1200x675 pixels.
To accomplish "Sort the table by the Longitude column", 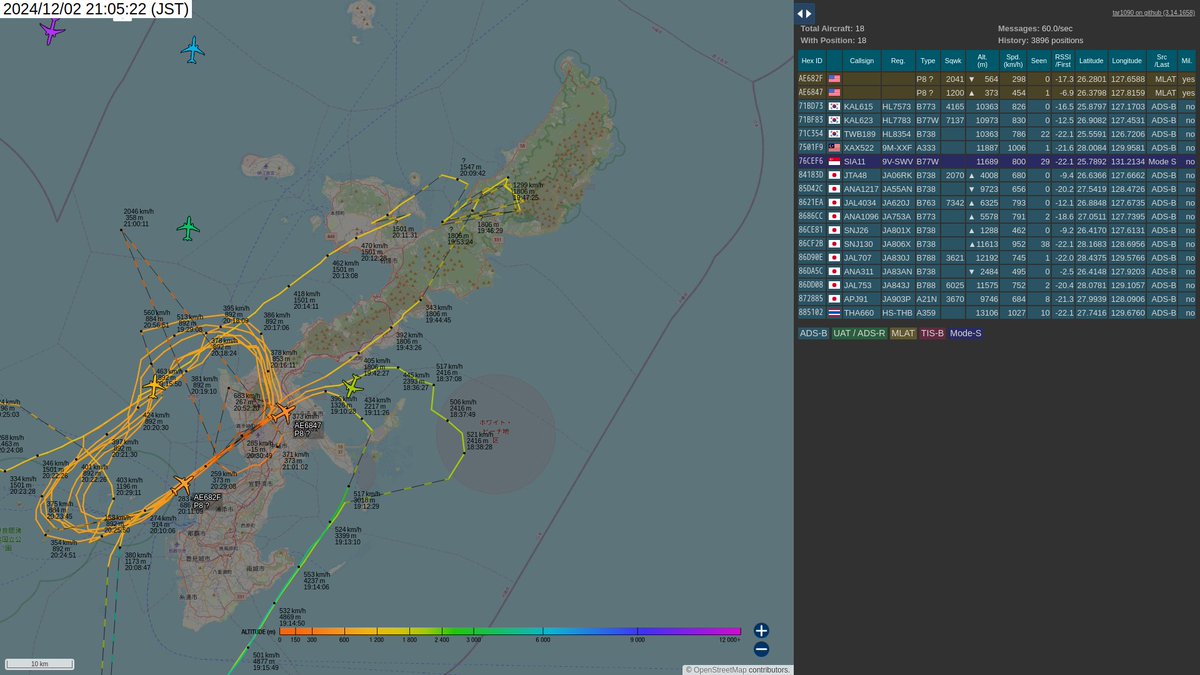I will point(1126,61).
